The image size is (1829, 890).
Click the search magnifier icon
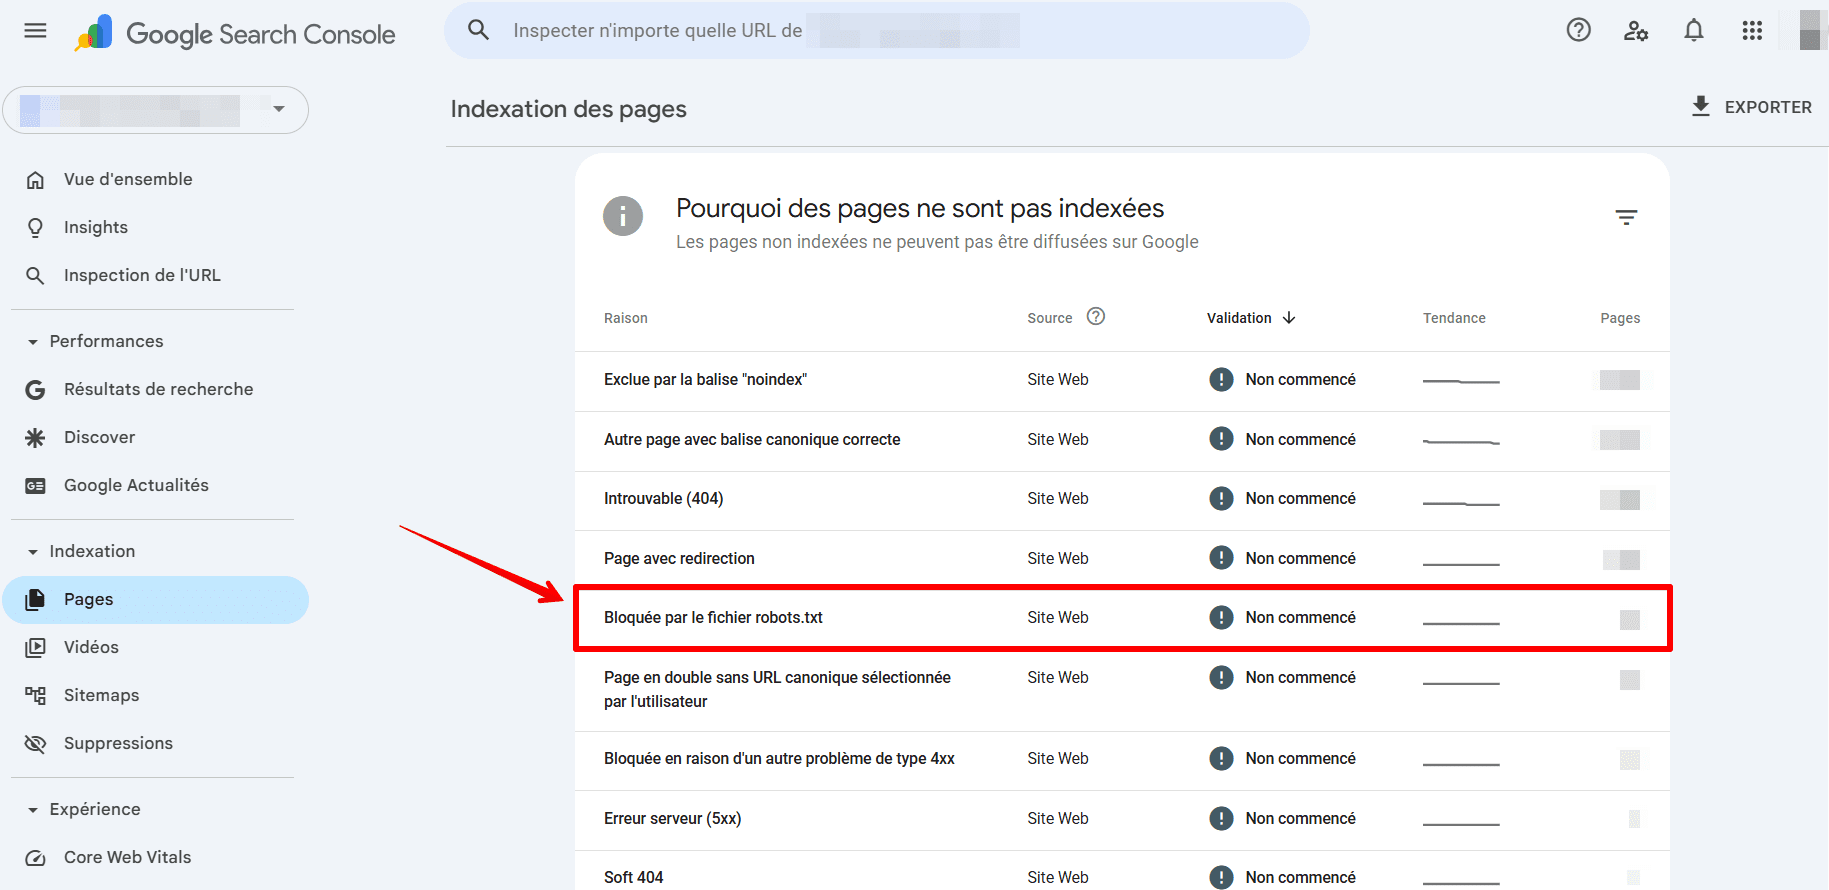coord(479,30)
